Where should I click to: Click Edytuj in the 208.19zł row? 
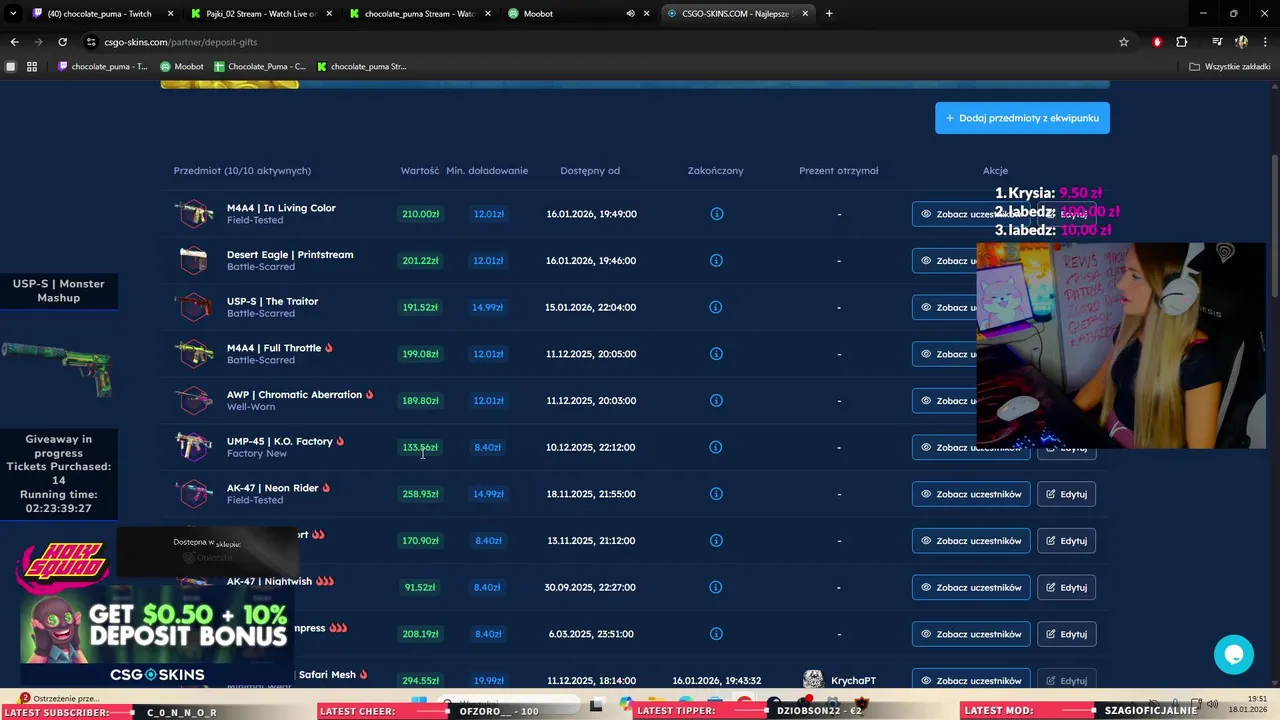tap(1066, 634)
